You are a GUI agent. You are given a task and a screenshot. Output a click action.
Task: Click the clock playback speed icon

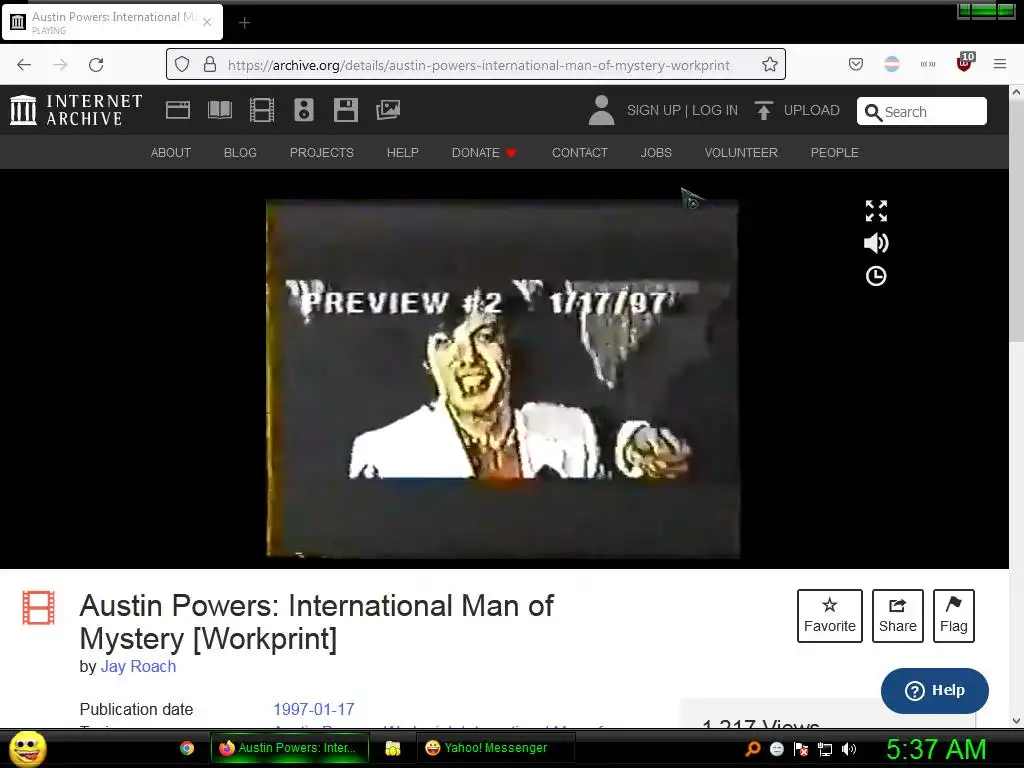(876, 276)
